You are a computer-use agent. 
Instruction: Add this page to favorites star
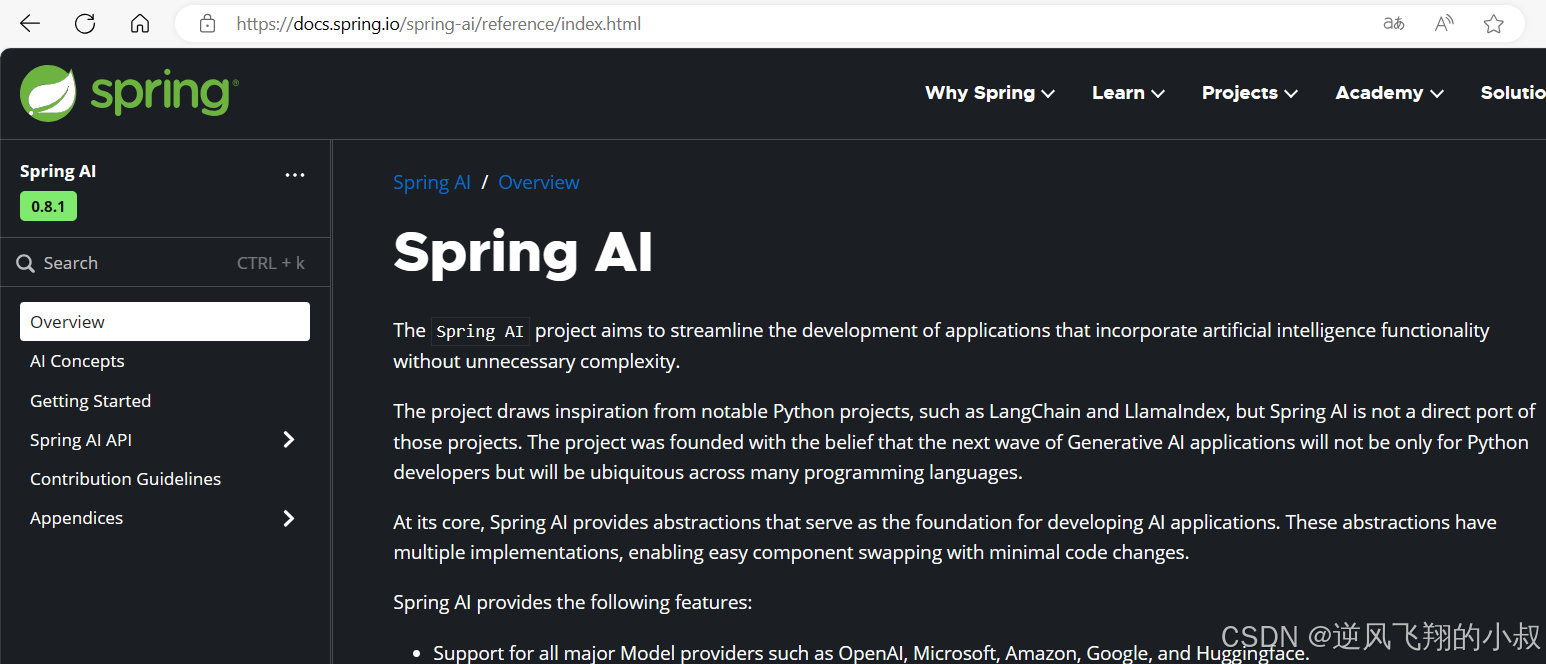tap(1494, 24)
